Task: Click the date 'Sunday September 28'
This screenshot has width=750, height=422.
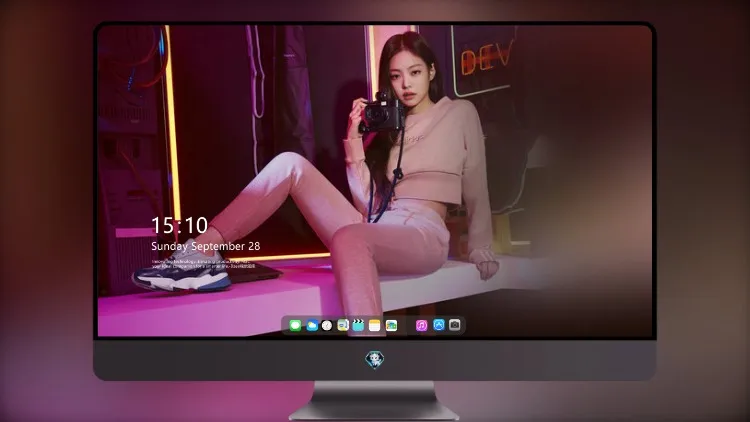Action: point(206,246)
